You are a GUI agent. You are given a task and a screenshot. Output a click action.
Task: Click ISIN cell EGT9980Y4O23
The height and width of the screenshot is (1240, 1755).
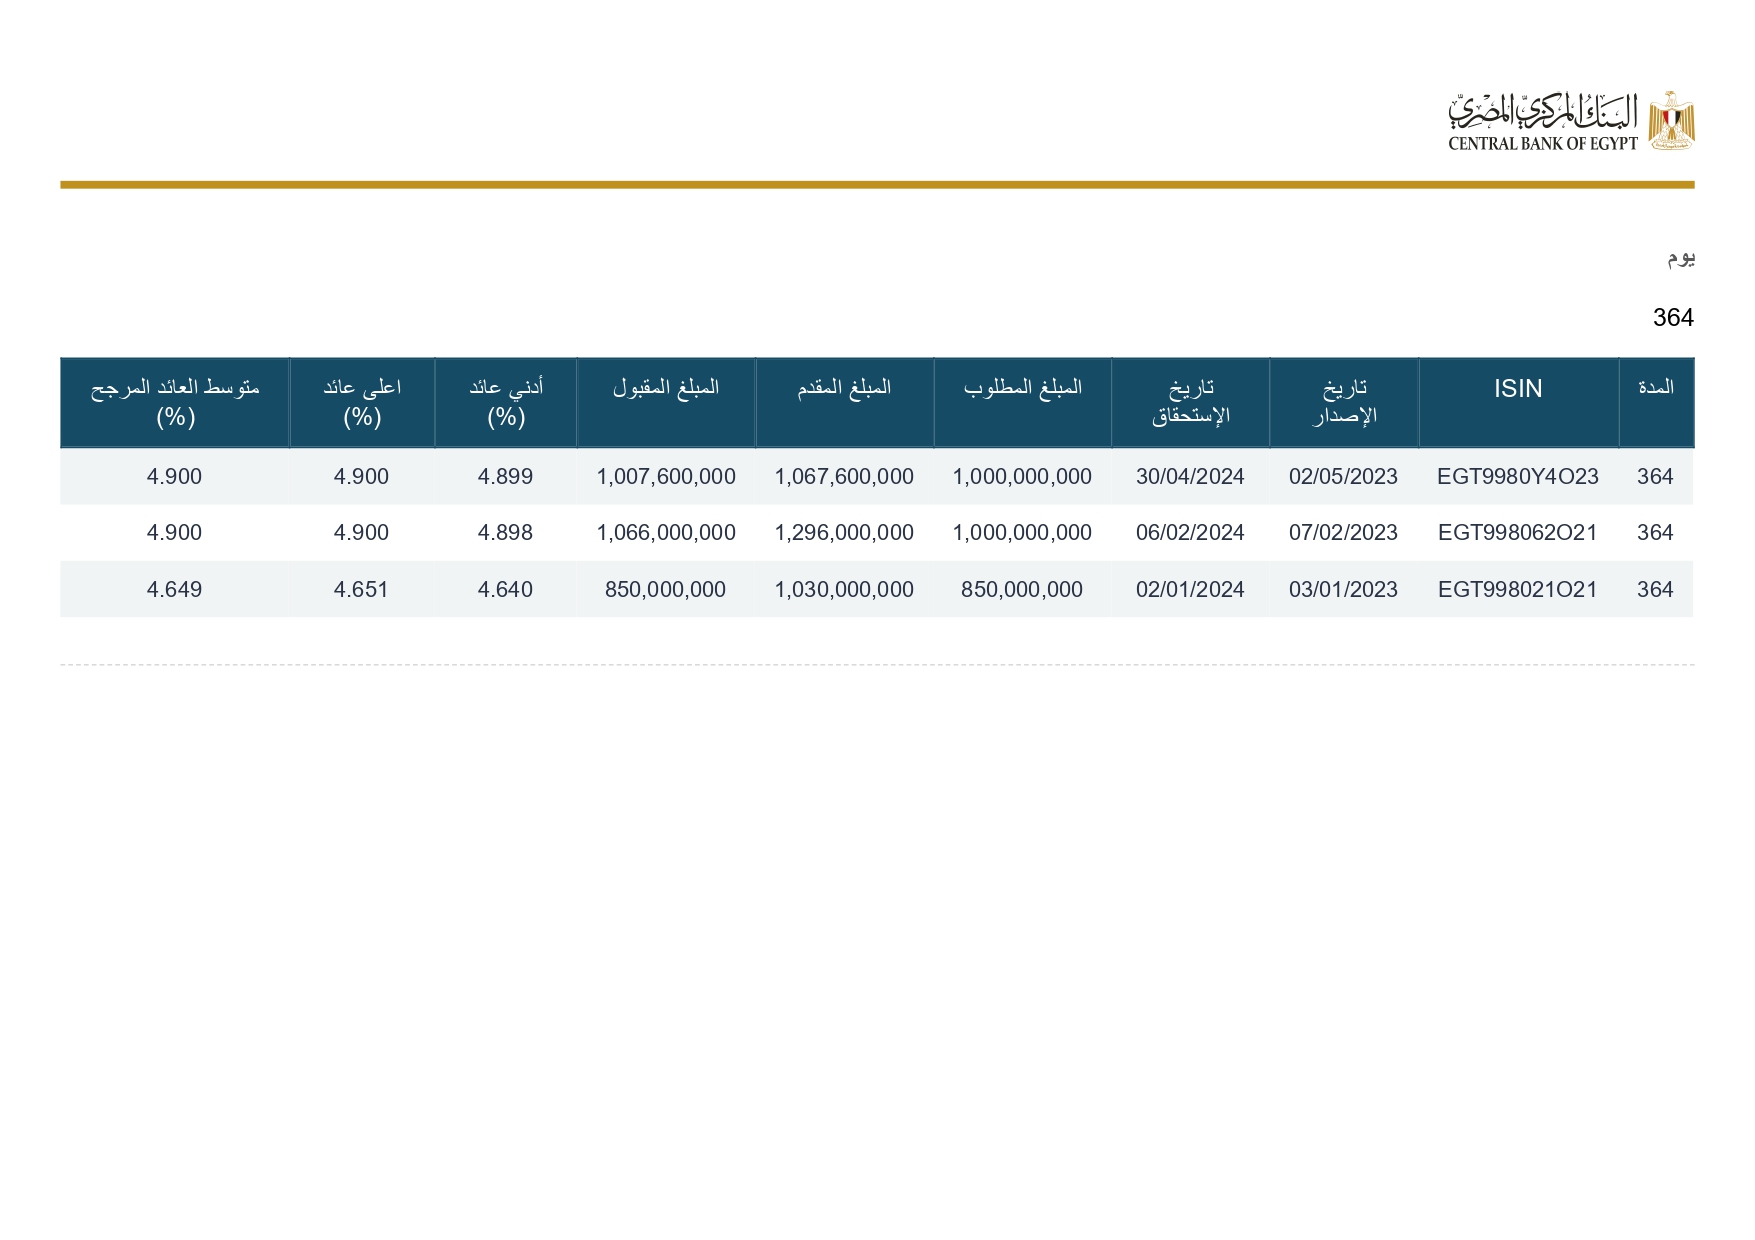tap(1517, 477)
